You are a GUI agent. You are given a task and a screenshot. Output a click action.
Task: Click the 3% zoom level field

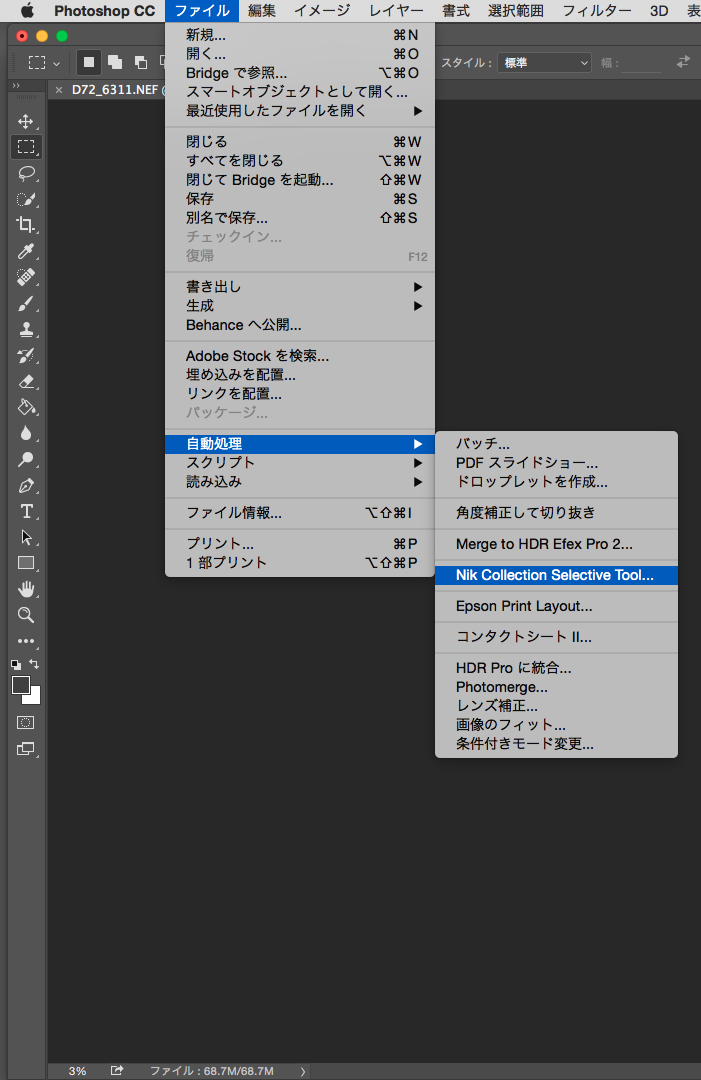point(77,1071)
